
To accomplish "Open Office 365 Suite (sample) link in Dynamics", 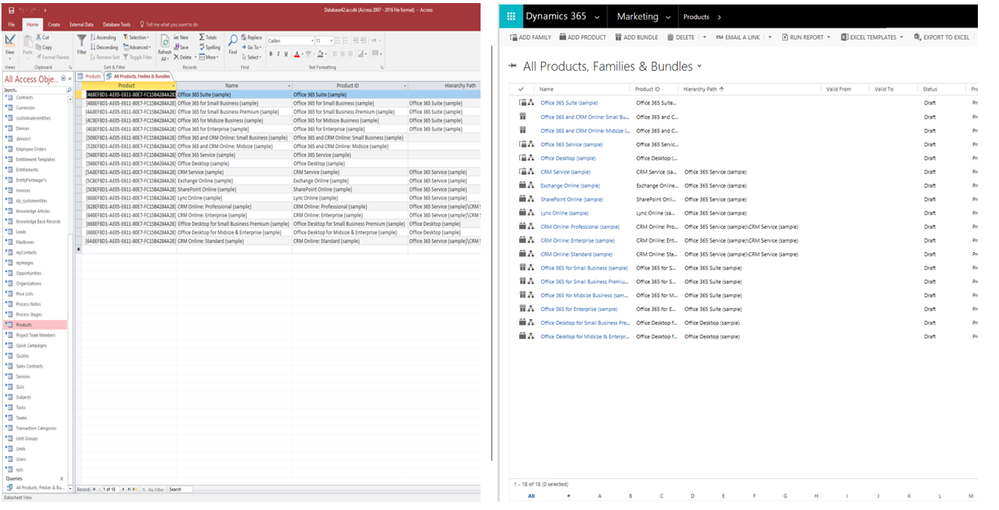I will point(569,103).
